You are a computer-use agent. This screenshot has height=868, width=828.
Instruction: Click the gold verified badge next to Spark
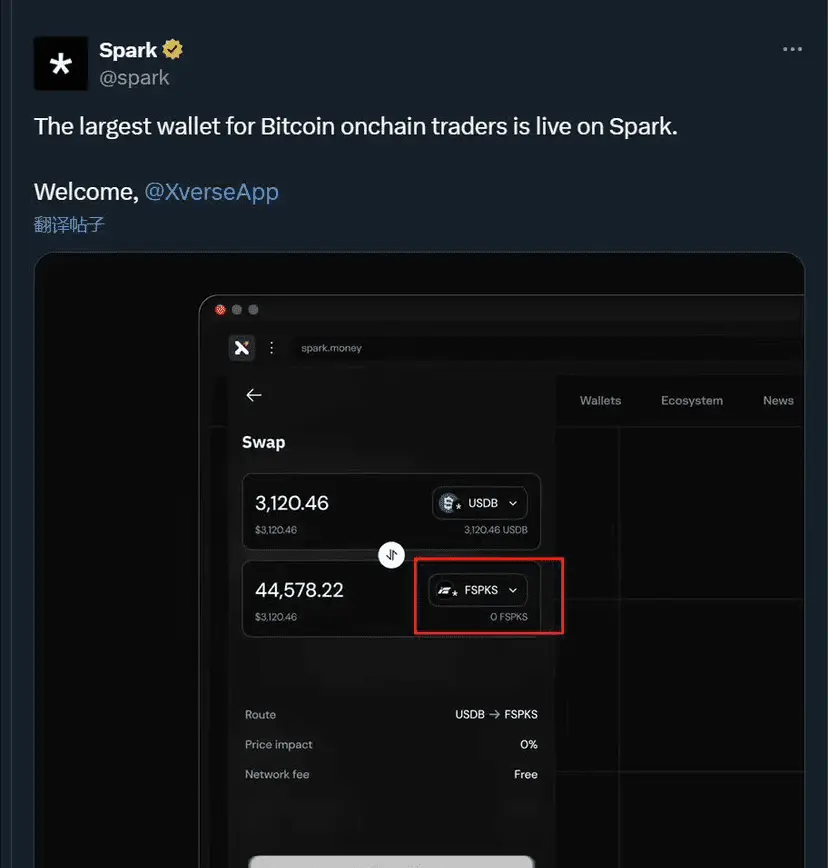coord(173,50)
